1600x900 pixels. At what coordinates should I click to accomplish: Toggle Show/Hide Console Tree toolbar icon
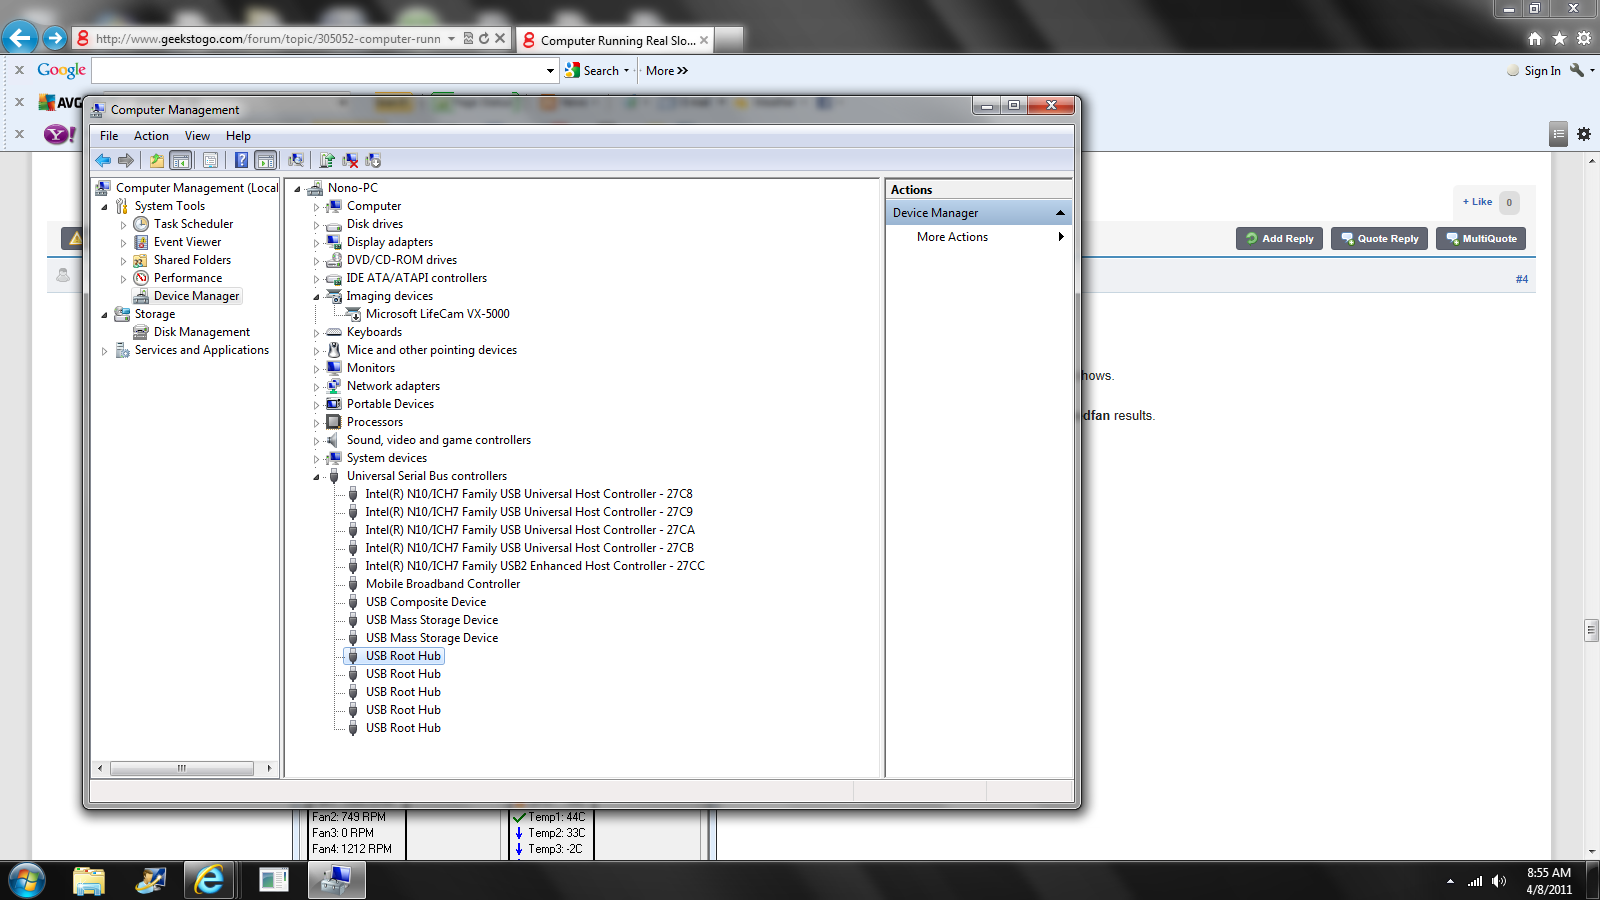(181, 160)
